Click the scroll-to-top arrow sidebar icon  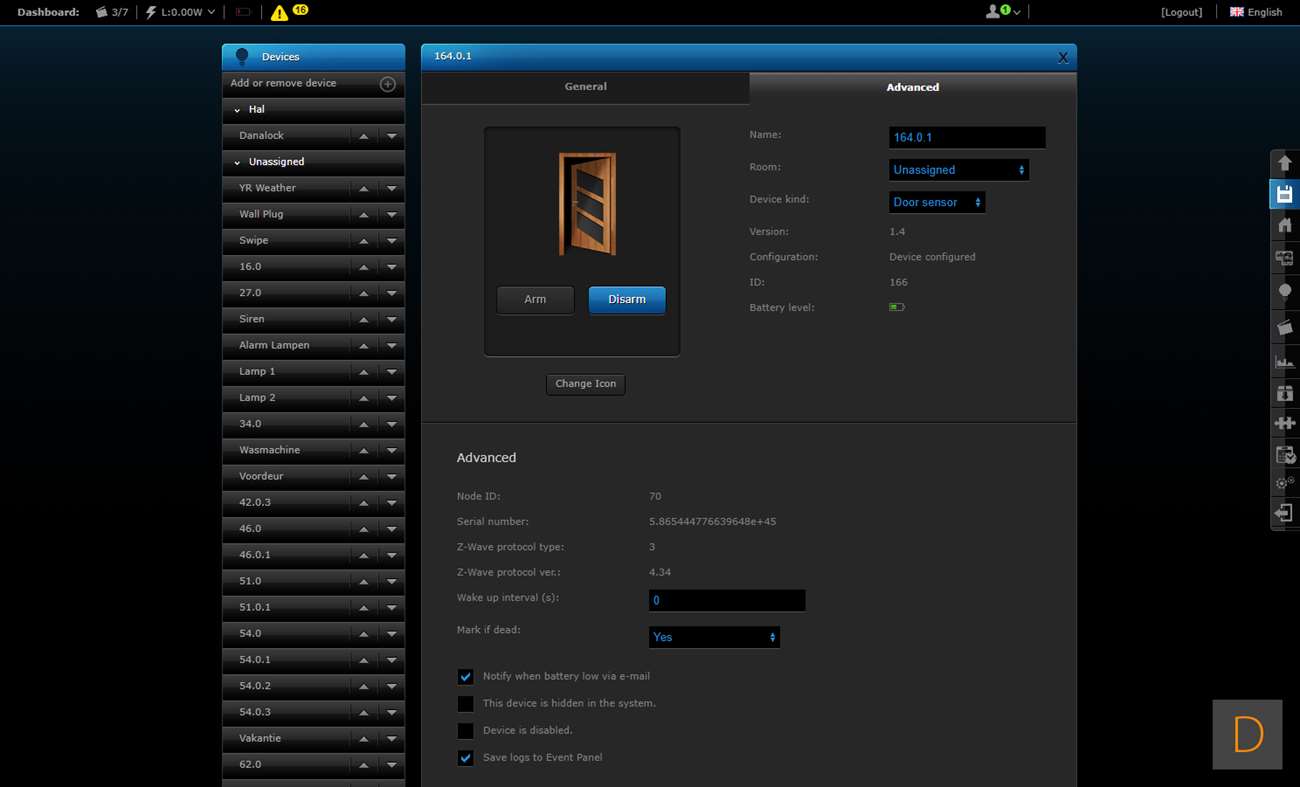click(x=1285, y=163)
